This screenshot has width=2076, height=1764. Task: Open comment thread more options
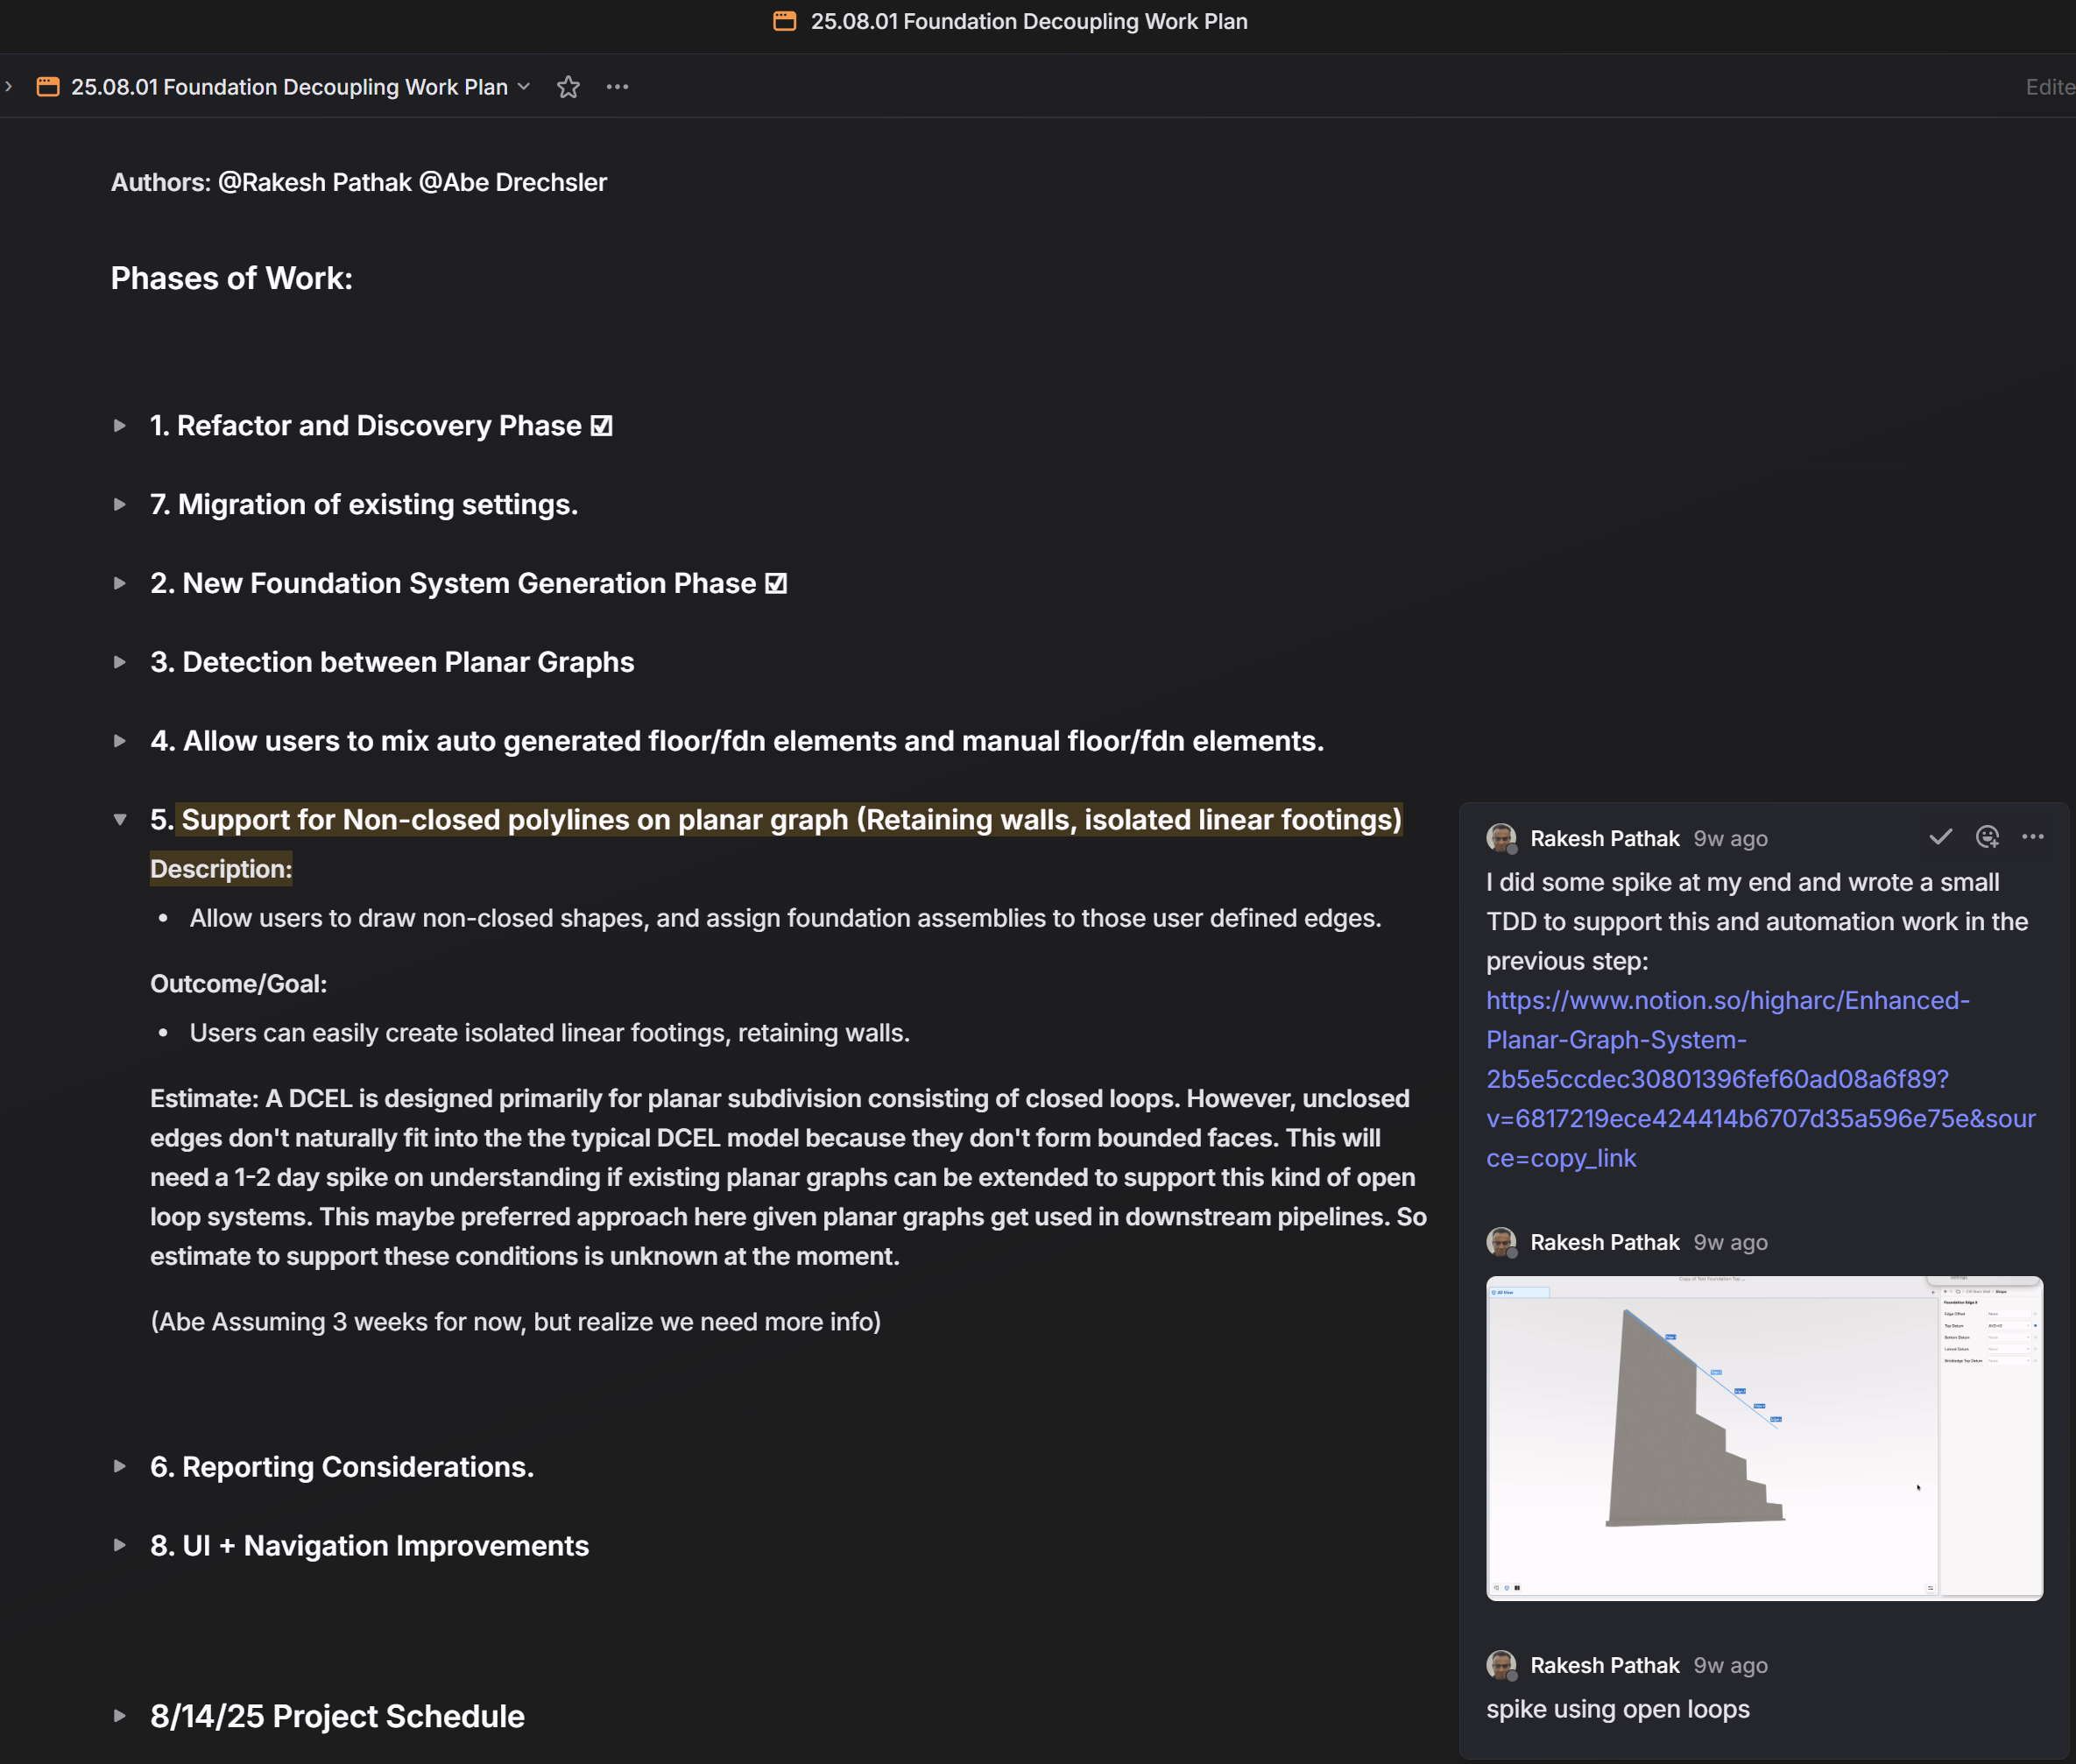(2032, 837)
